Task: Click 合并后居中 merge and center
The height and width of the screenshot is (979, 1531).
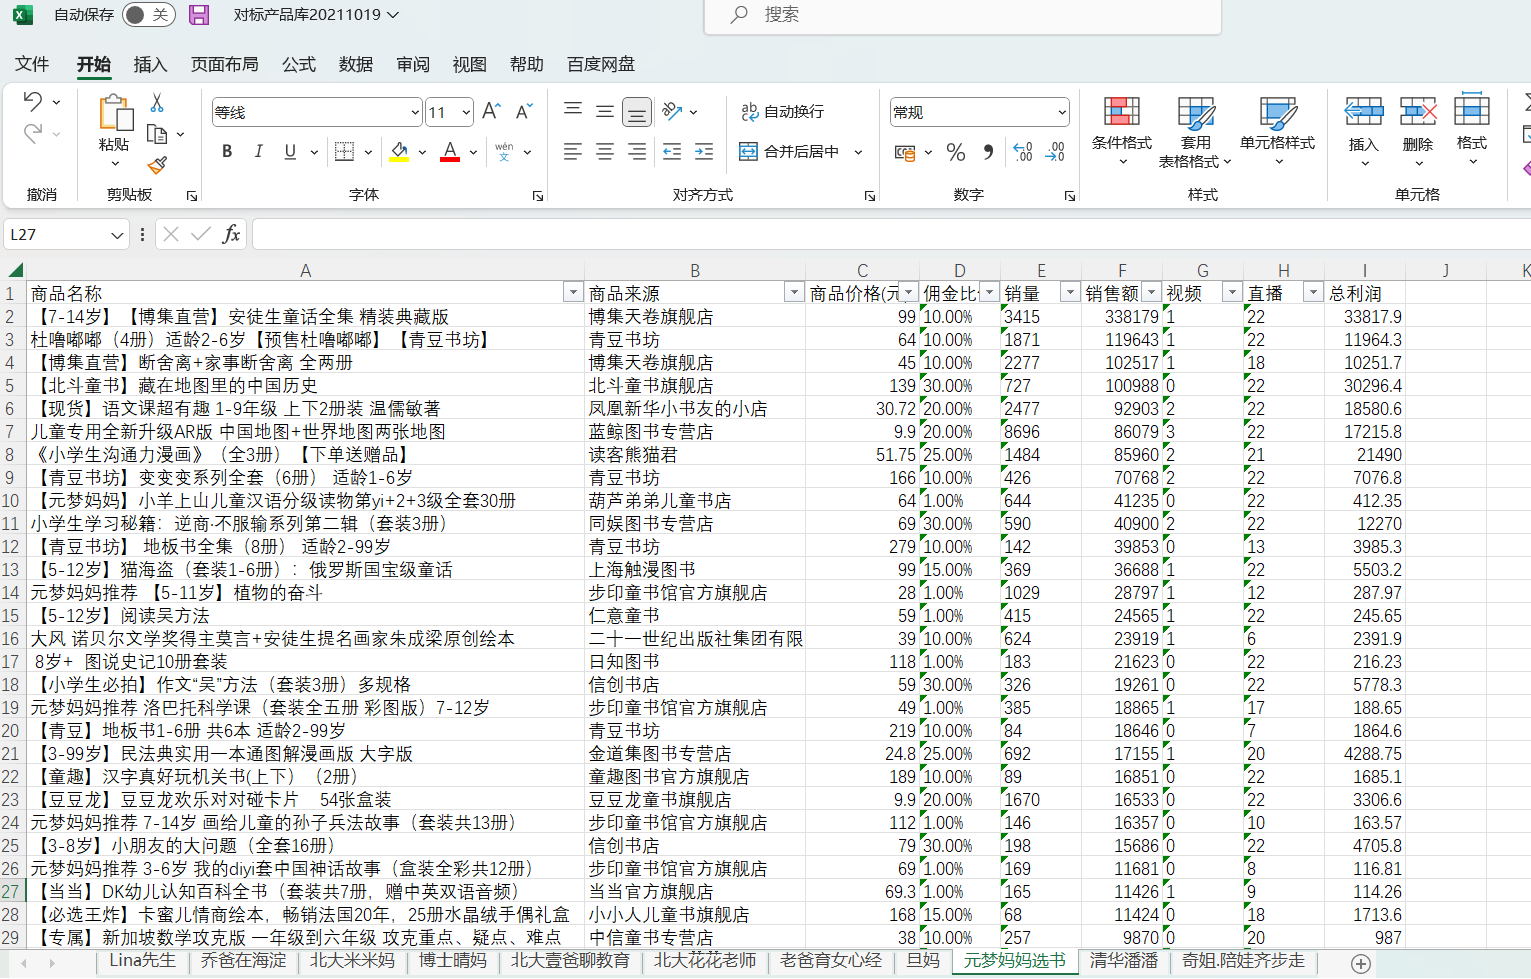Action: [x=789, y=151]
